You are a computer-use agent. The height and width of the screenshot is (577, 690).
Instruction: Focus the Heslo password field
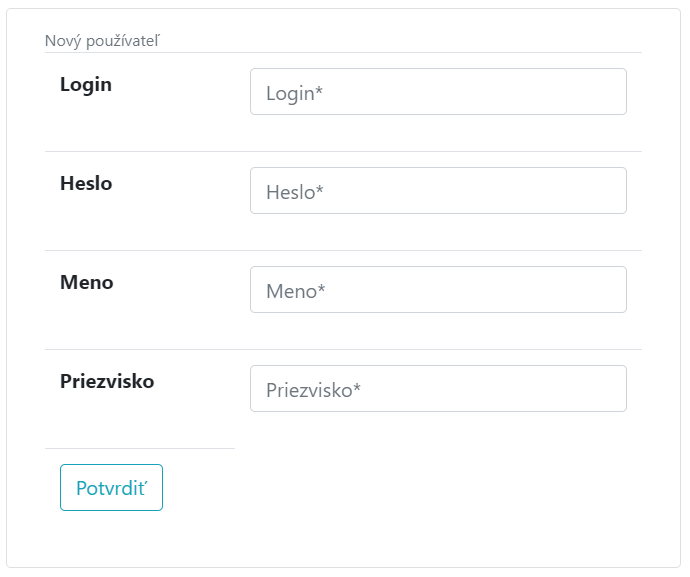[x=438, y=191]
